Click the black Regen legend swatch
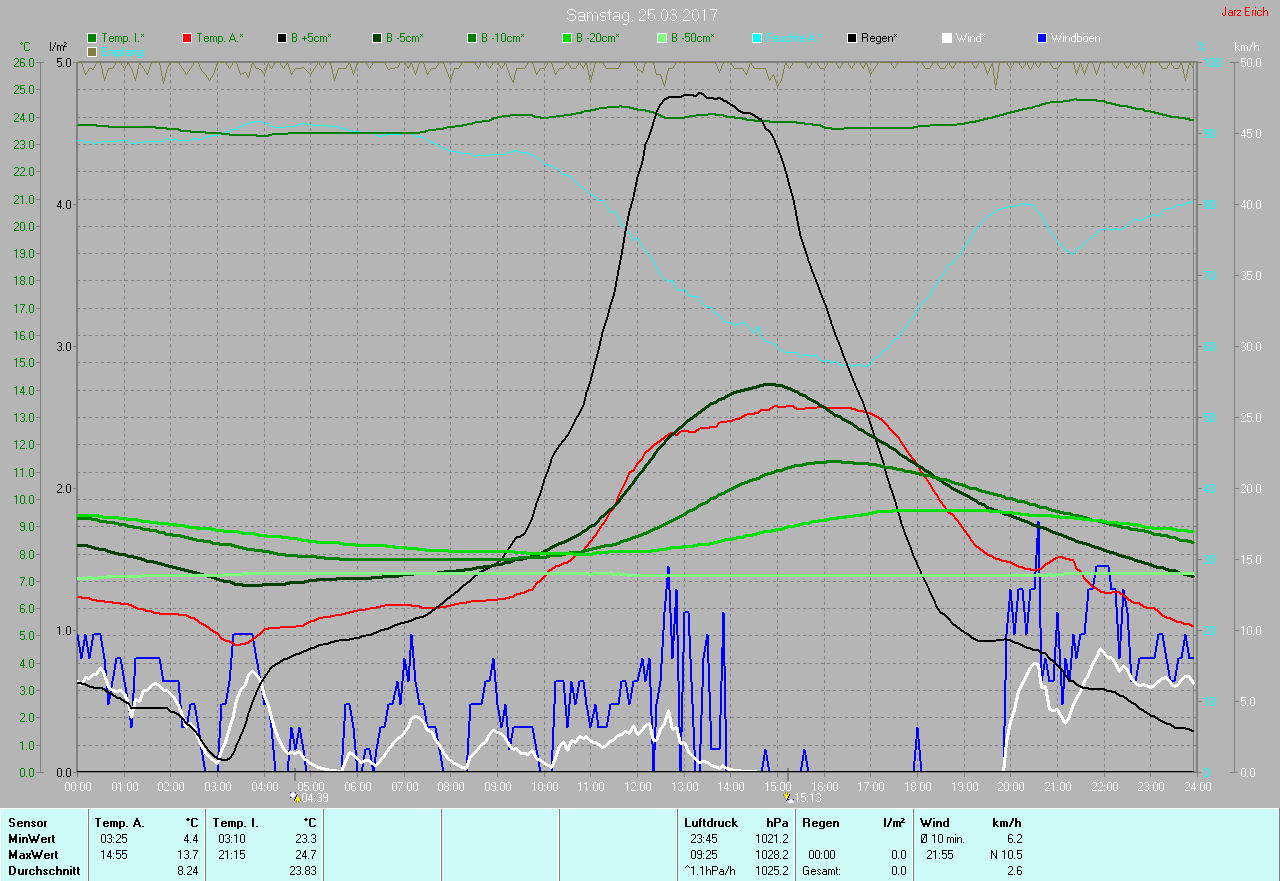Screen dimensions: 1280x881 tap(852, 38)
